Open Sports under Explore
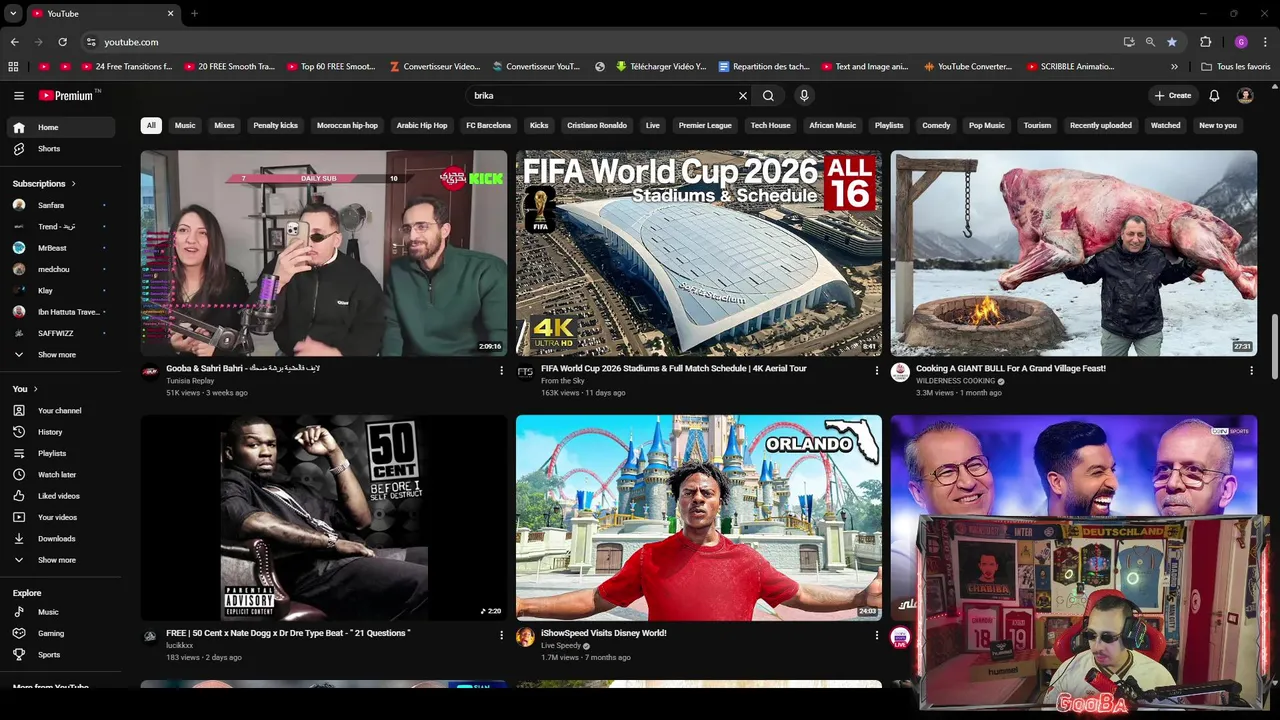This screenshot has width=1280, height=720. point(62,655)
